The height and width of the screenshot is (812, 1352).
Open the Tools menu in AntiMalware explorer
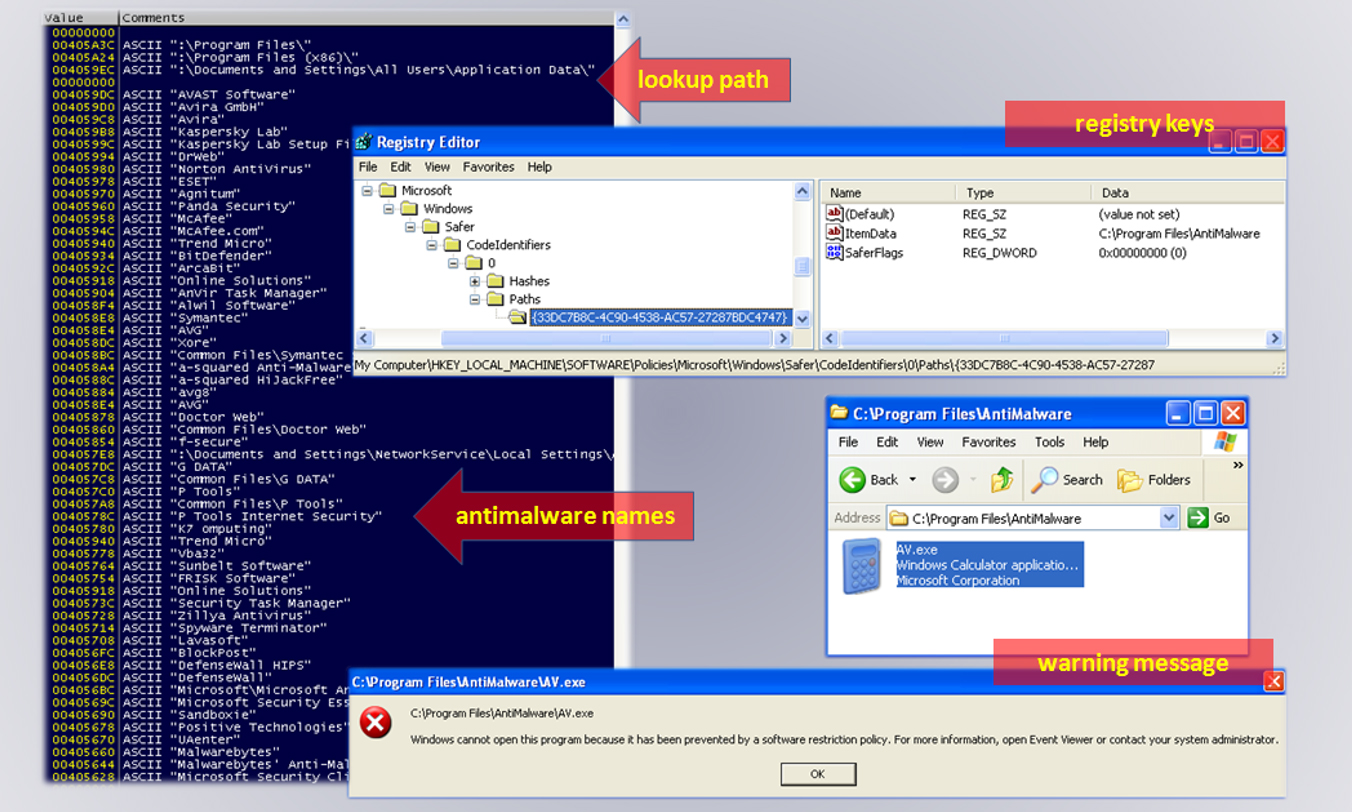point(1049,442)
